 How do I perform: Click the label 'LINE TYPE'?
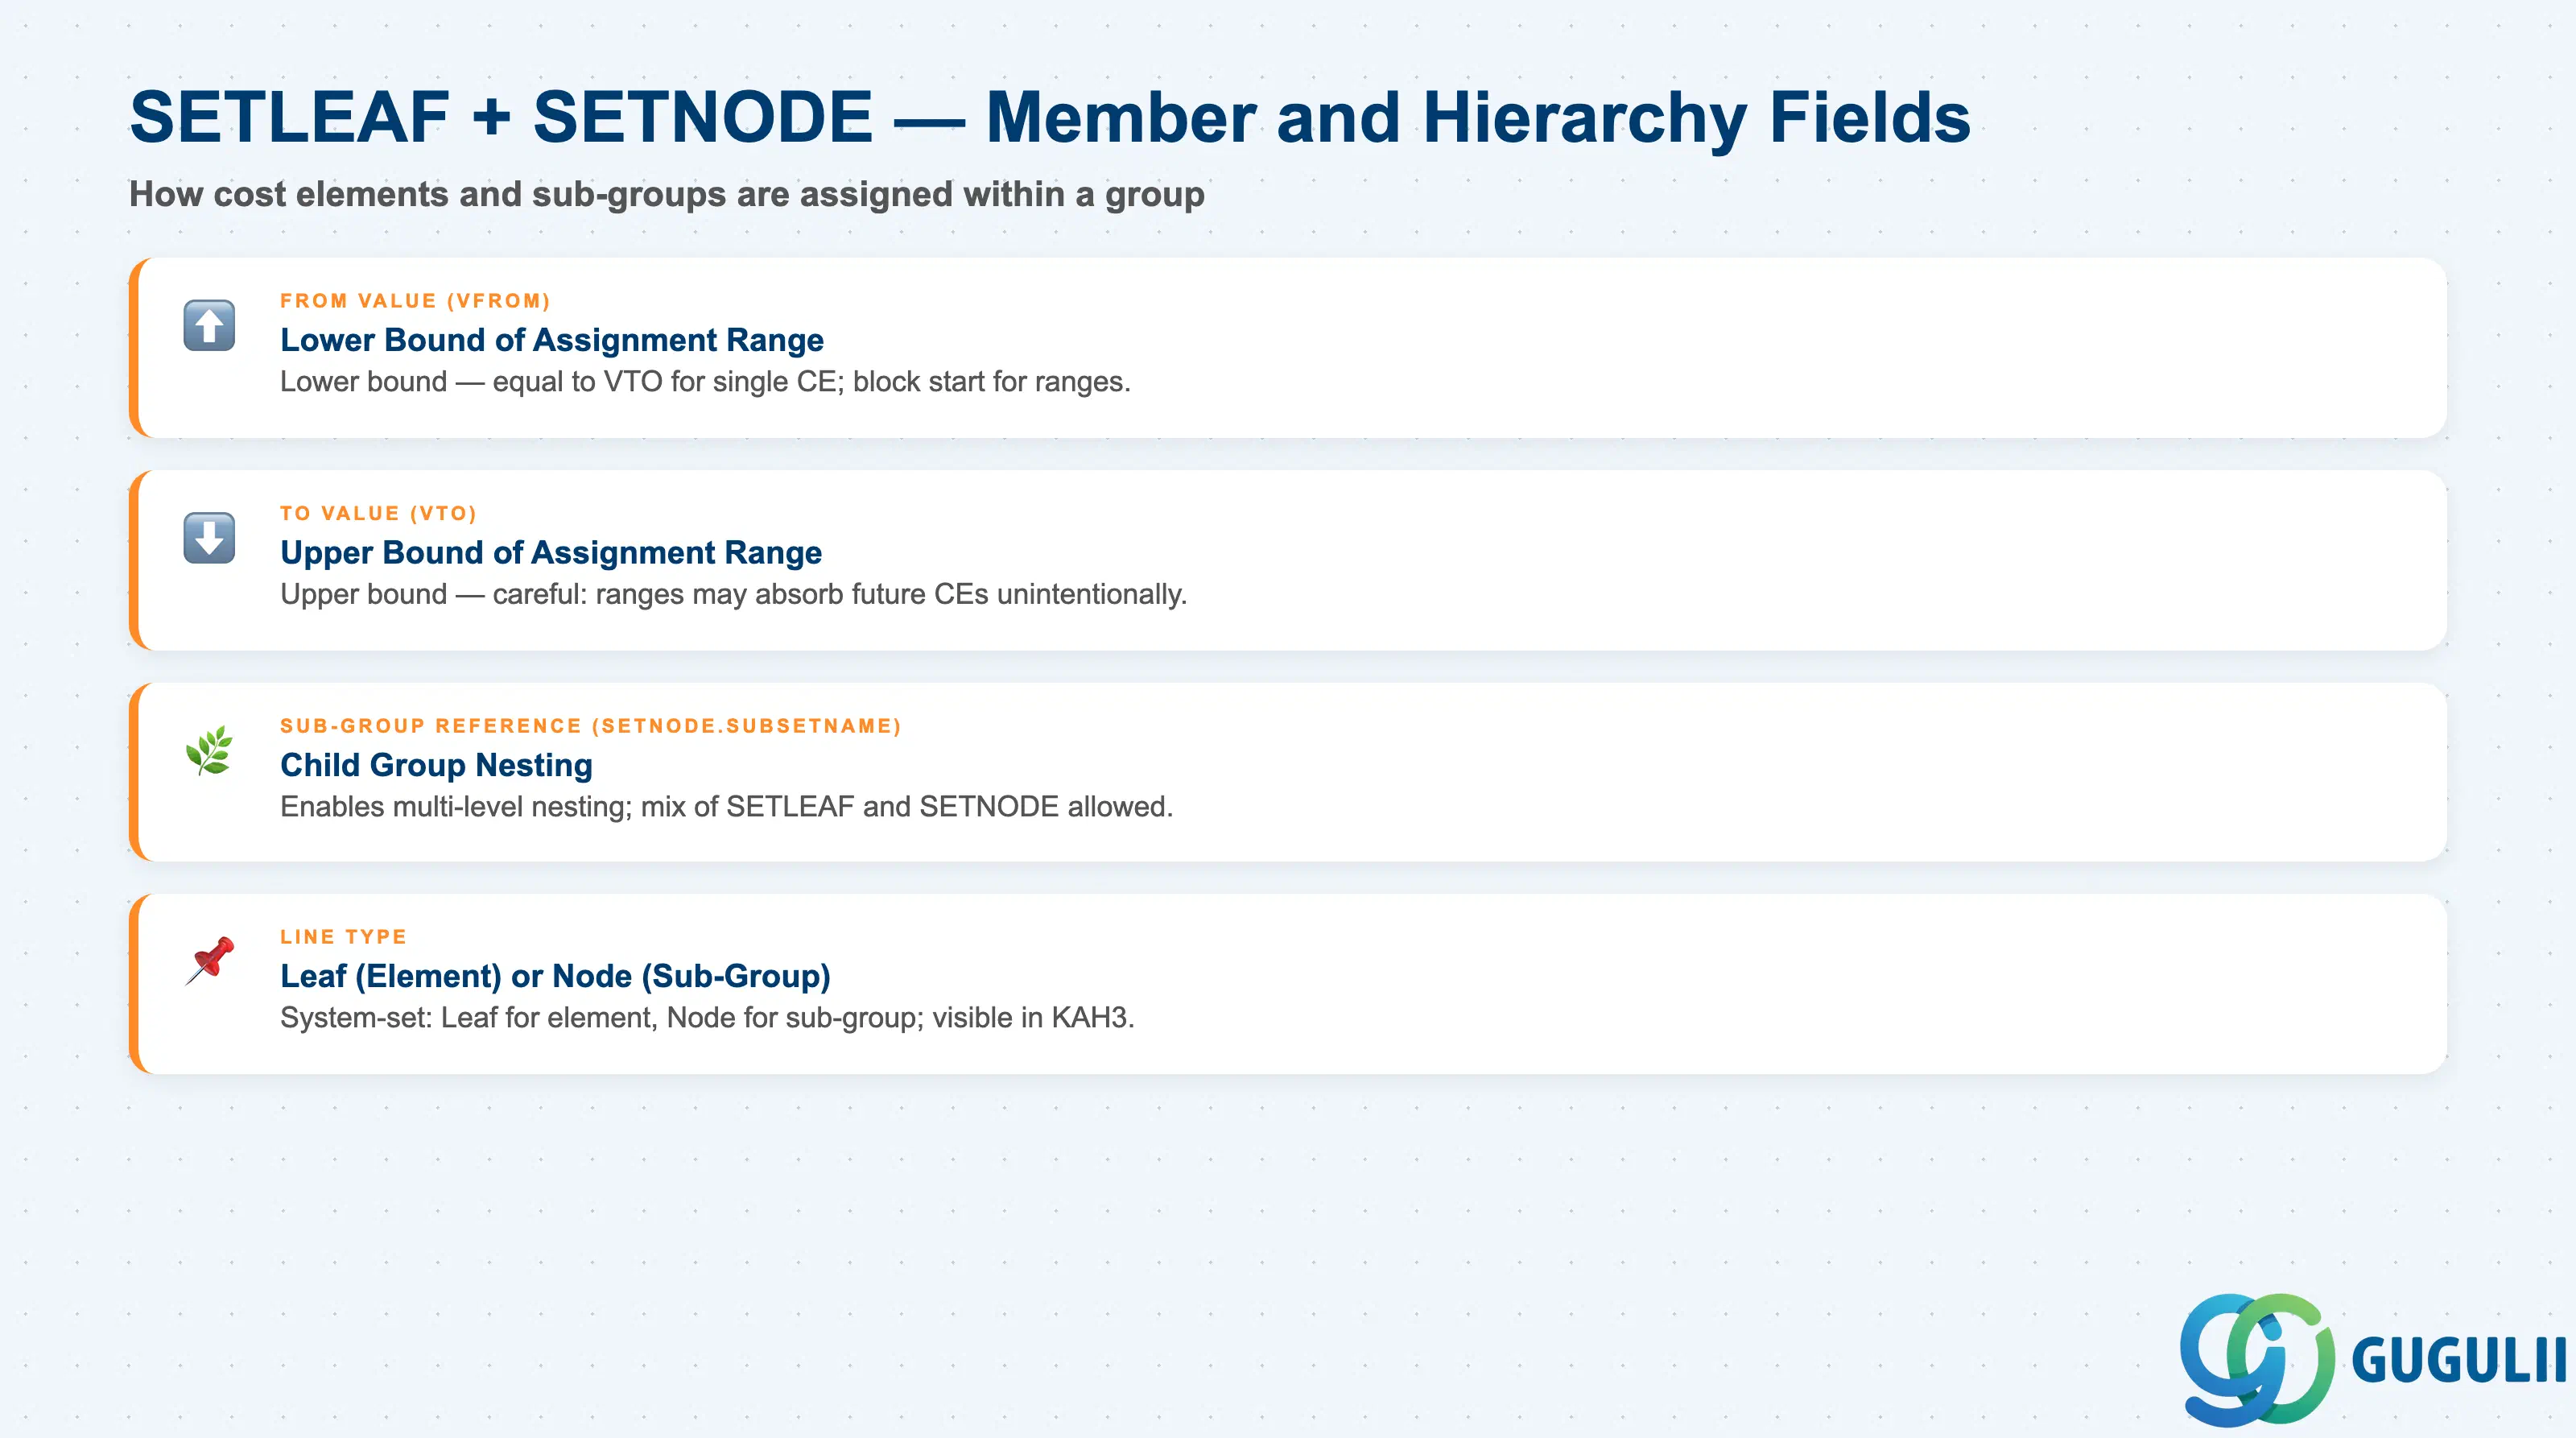click(343, 937)
